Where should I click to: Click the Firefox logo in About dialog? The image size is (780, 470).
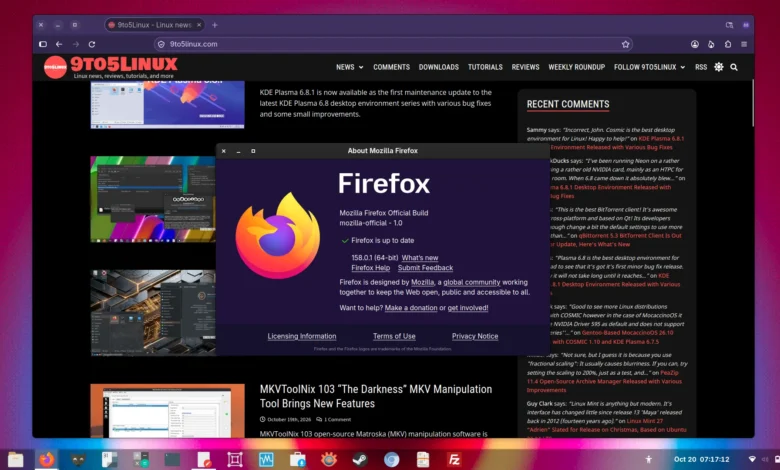[x=278, y=235]
